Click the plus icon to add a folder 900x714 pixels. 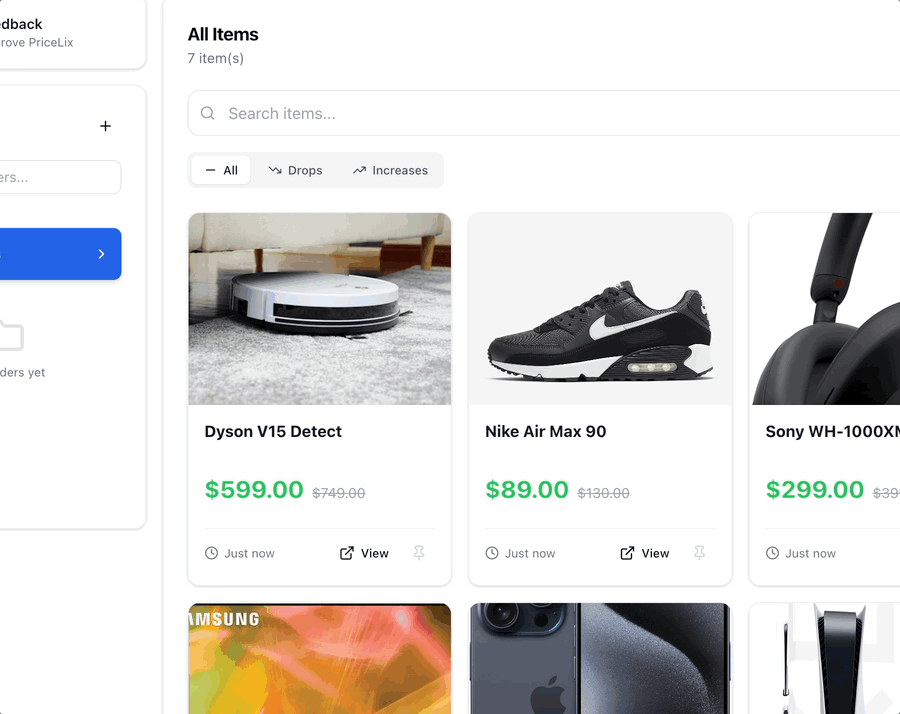(105, 126)
